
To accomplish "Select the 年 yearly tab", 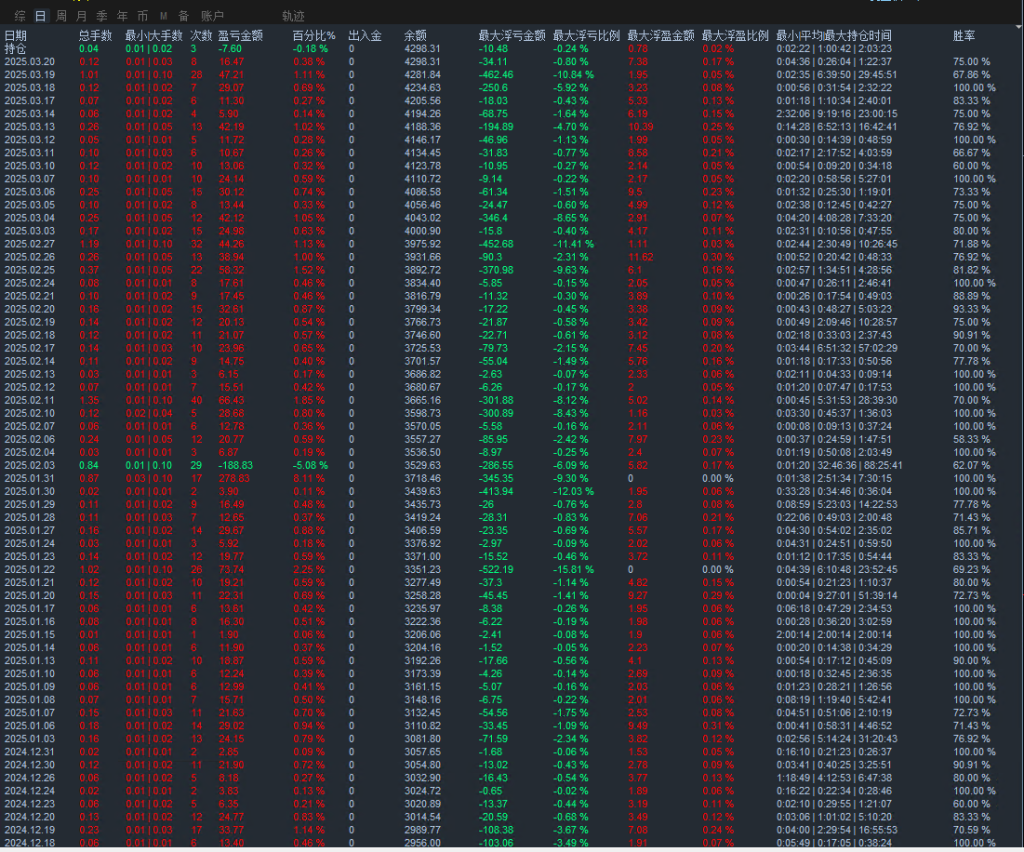I will click(122, 16).
